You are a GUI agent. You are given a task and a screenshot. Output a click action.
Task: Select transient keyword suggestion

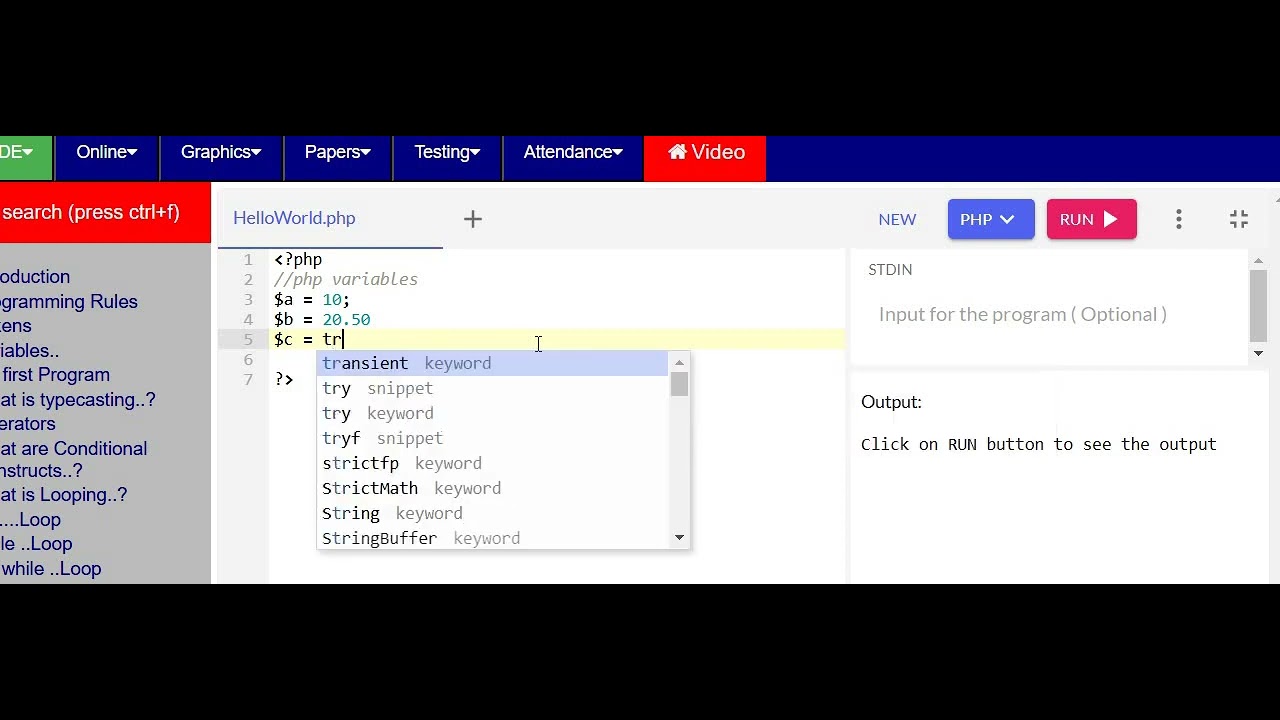493,363
